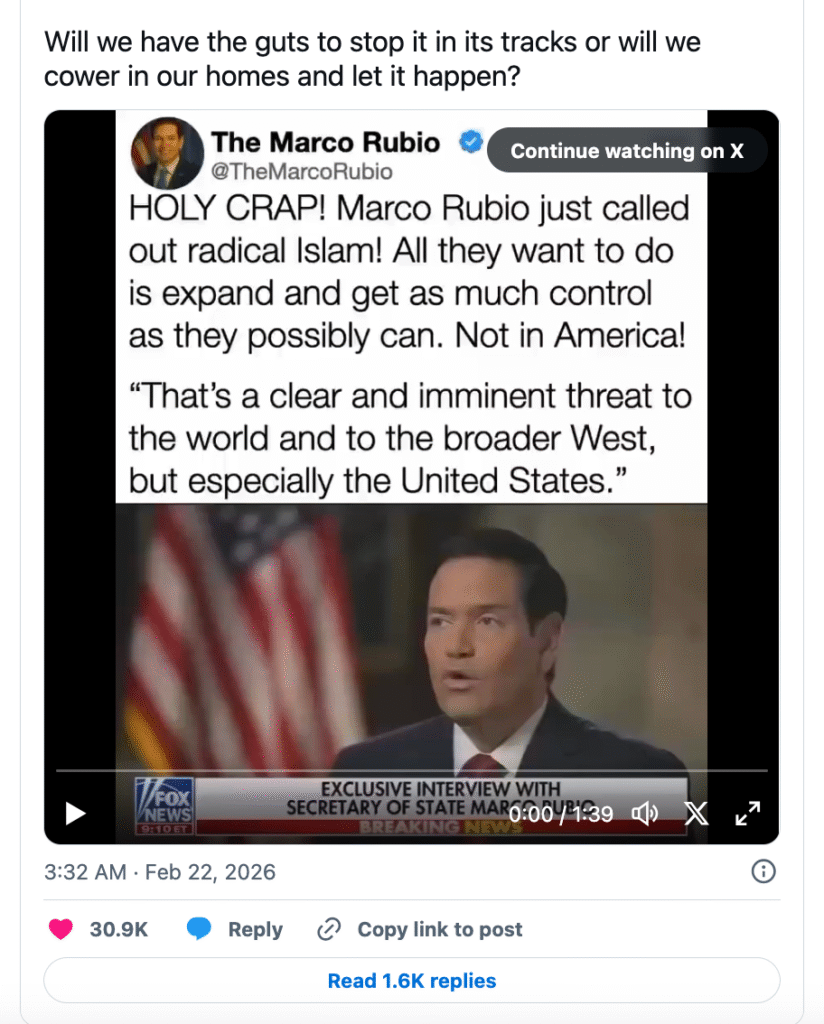
Task: Play the embedded Marco Rubio video
Action: [76, 813]
